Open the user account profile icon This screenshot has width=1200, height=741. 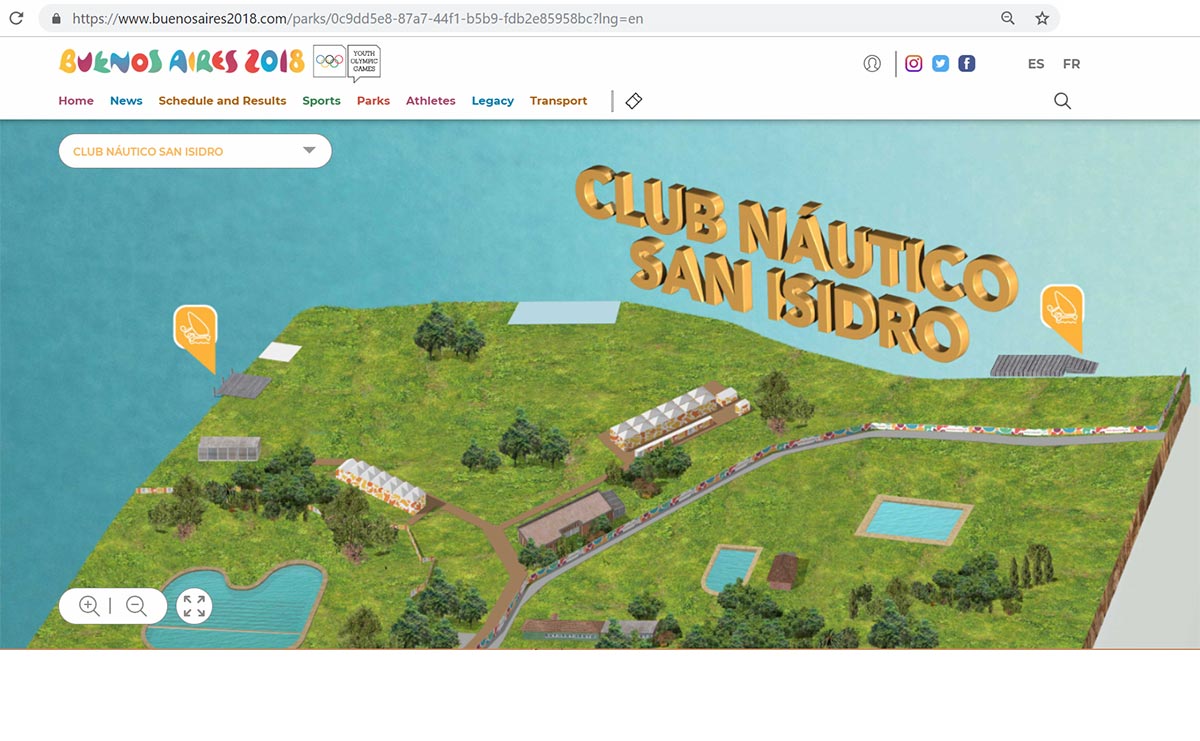coord(872,63)
